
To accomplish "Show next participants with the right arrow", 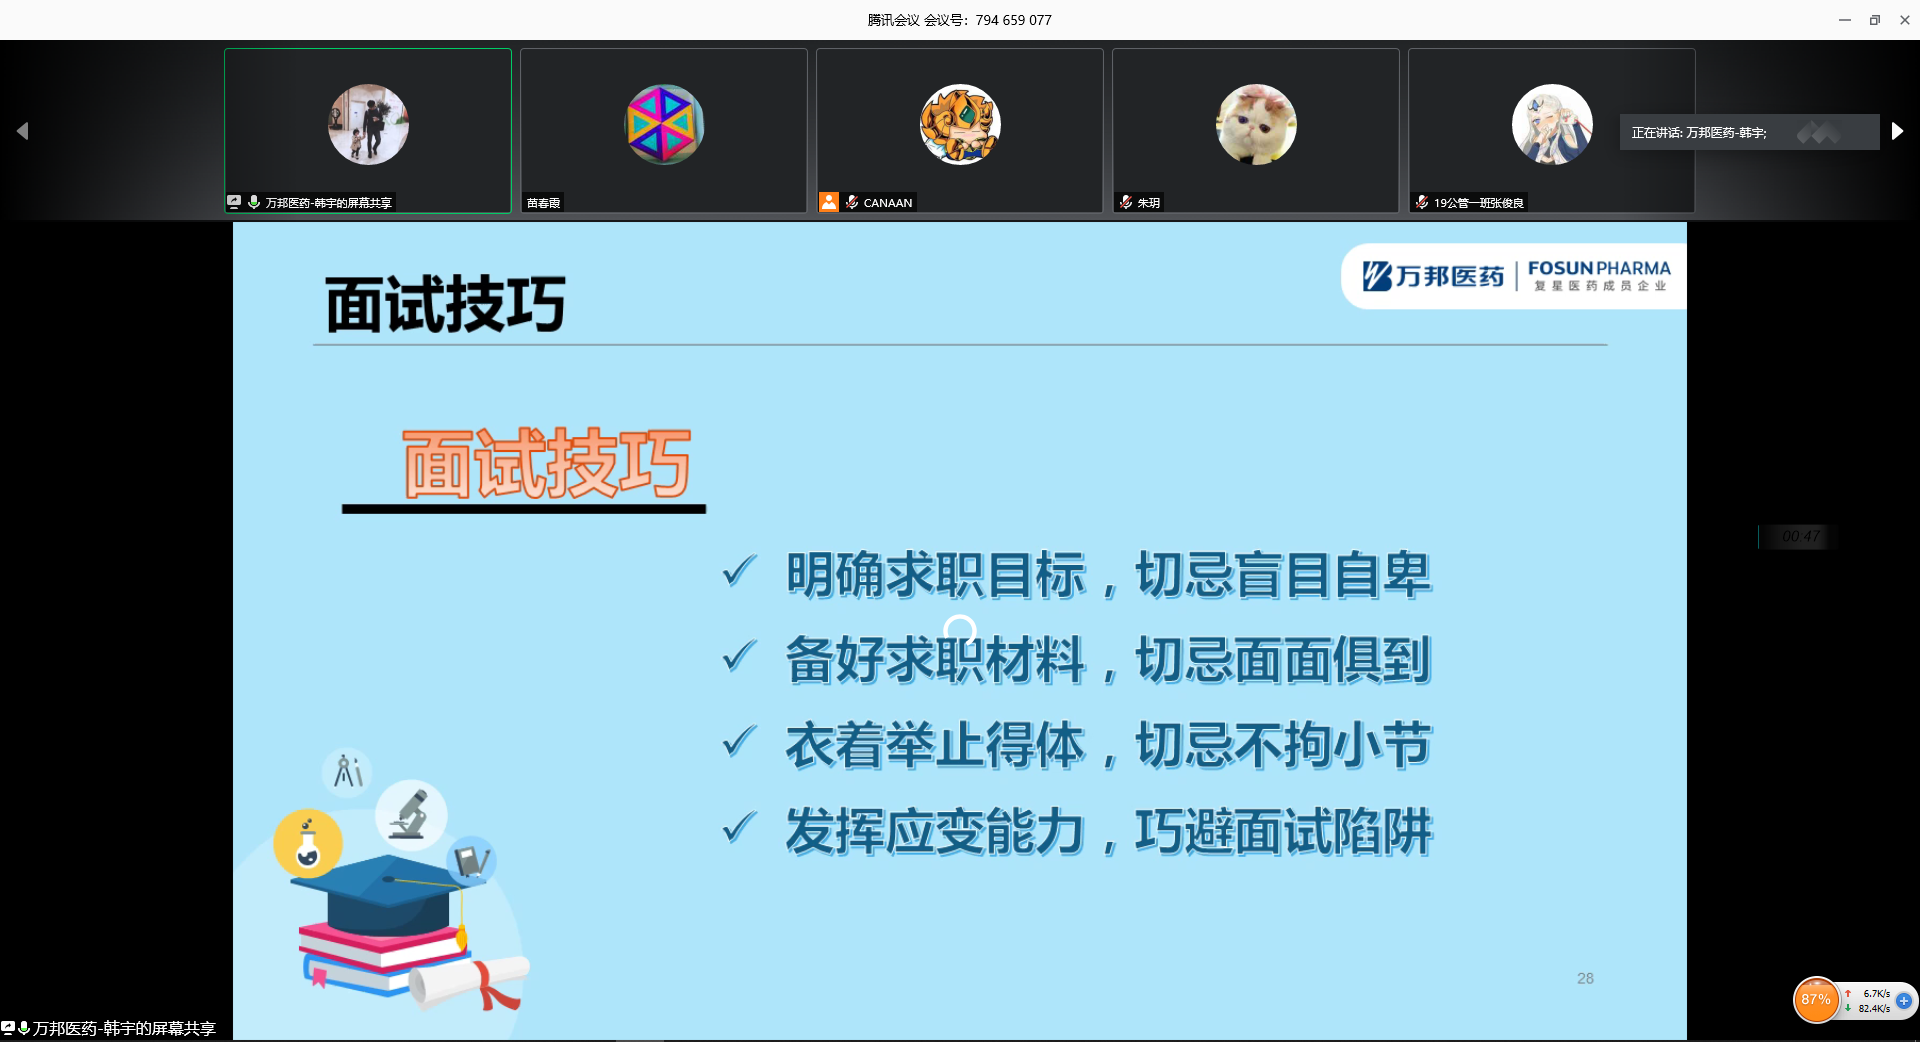I will click(x=1897, y=131).
